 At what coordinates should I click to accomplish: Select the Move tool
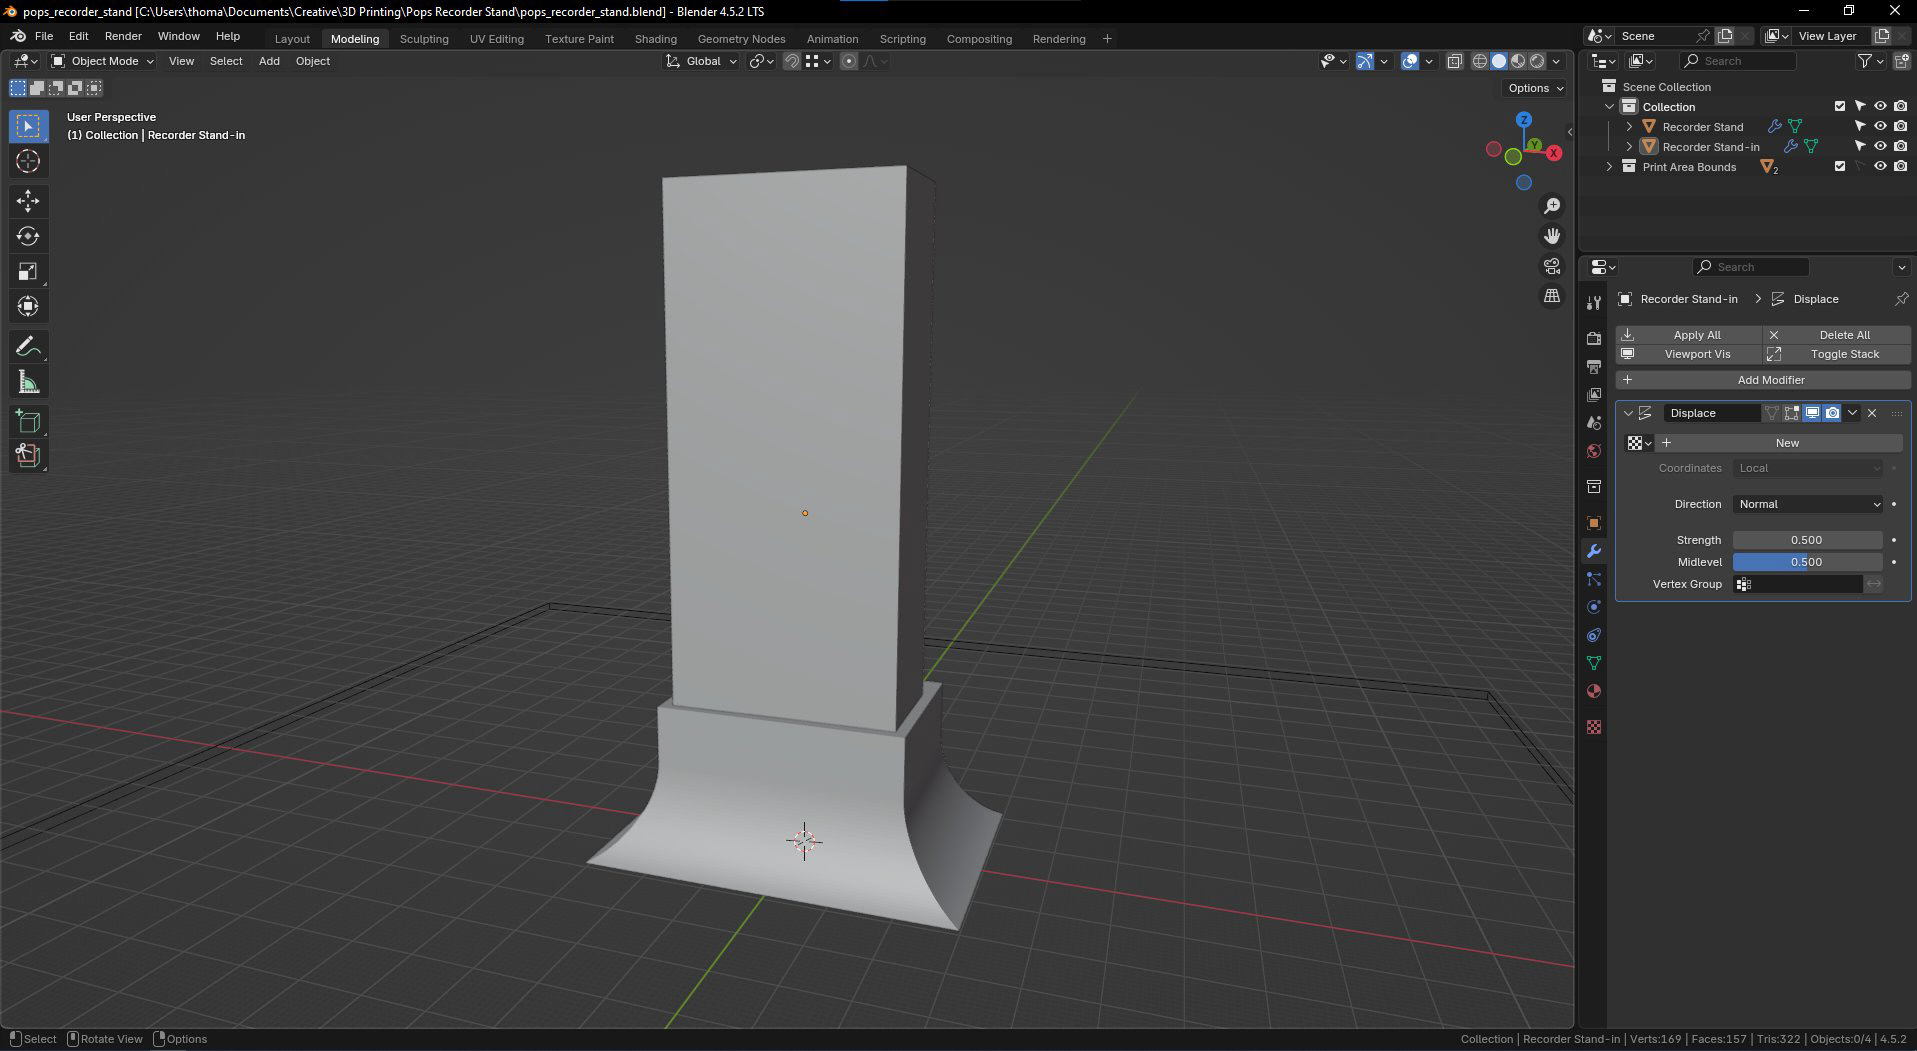pyautogui.click(x=28, y=201)
